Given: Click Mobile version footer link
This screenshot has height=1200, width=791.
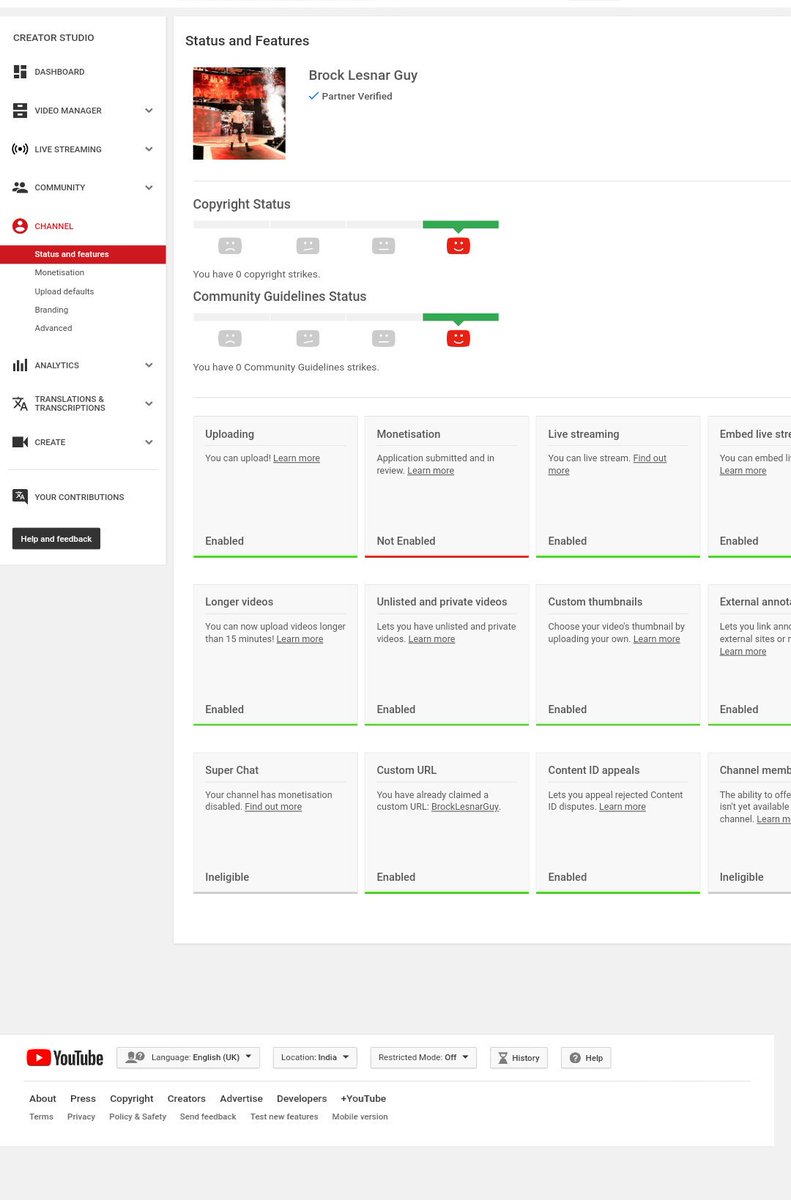Looking at the screenshot, I should click(360, 1117).
